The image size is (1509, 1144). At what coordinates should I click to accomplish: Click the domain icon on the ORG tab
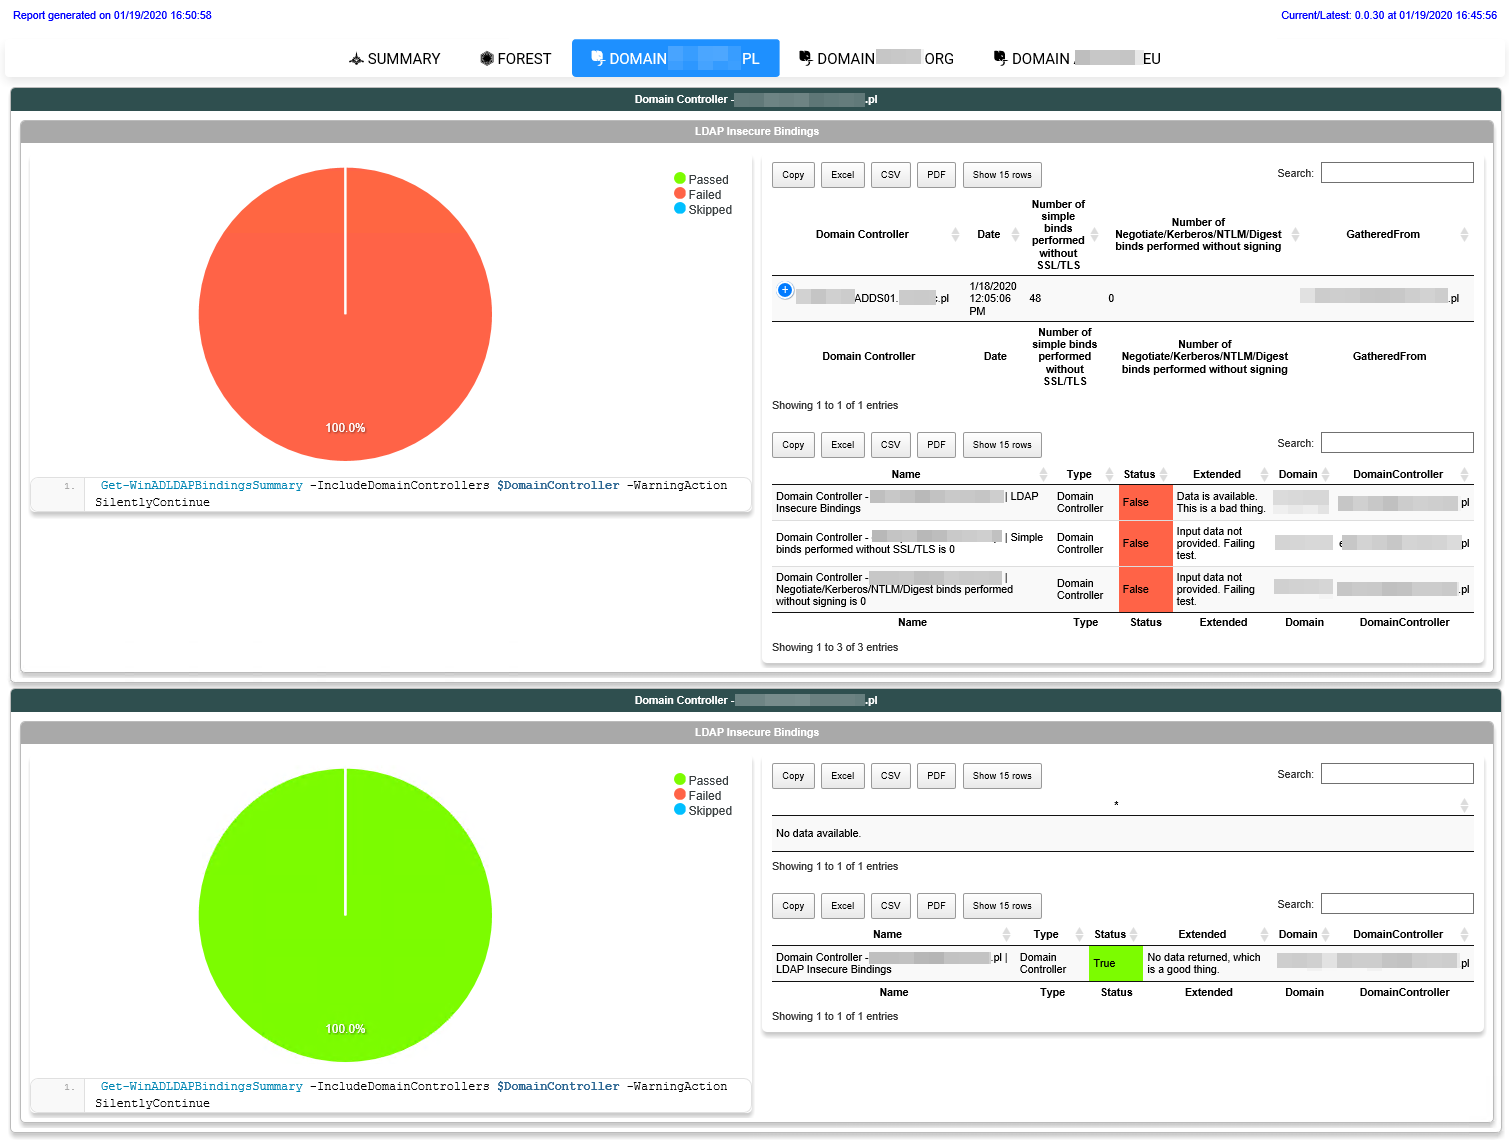coord(806,58)
